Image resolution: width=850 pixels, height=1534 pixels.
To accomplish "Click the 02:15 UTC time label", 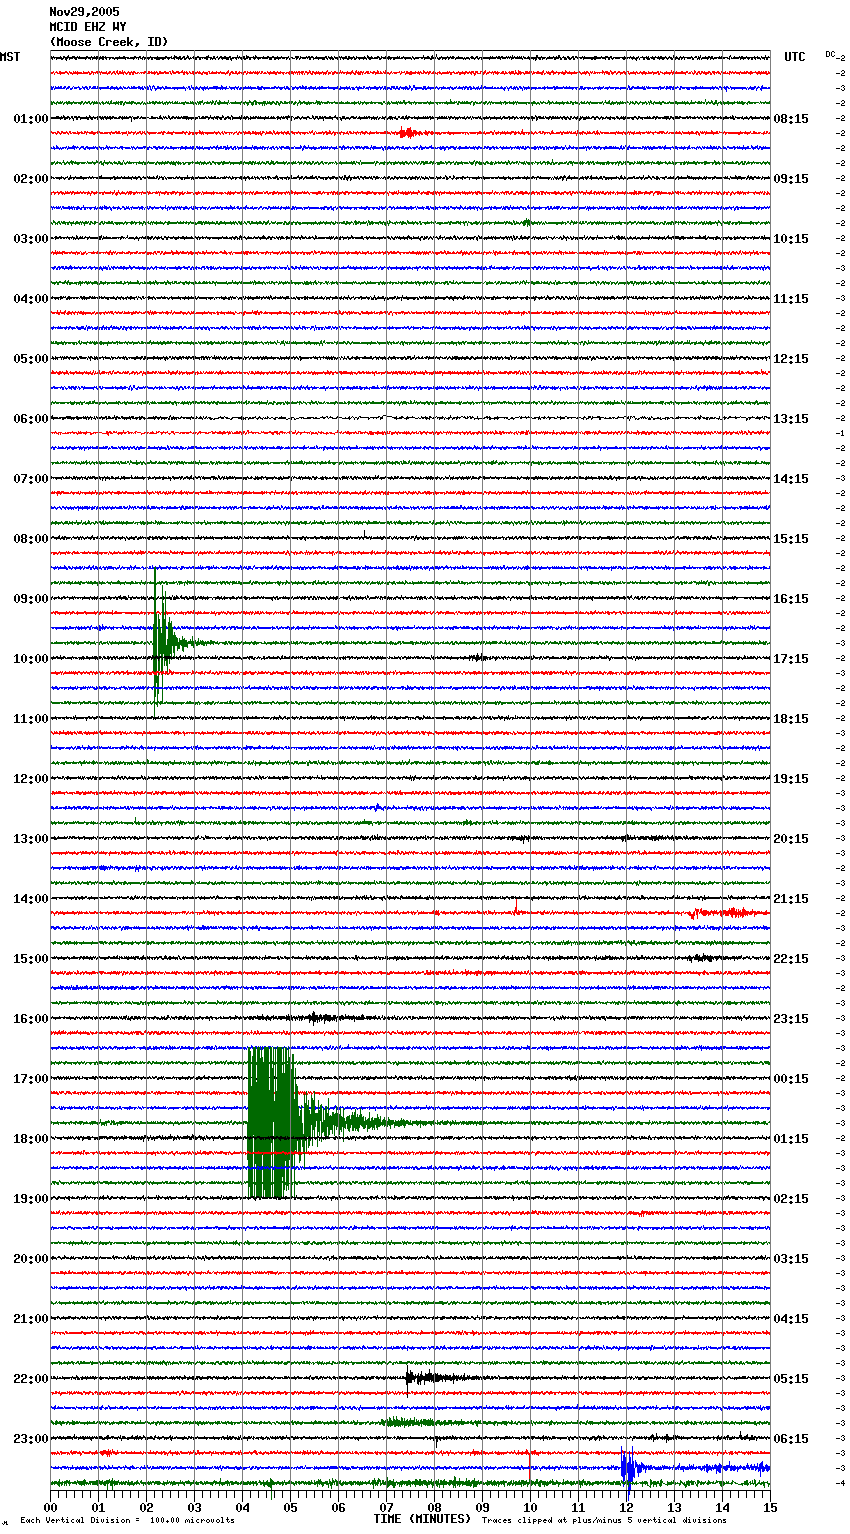I will [791, 1199].
